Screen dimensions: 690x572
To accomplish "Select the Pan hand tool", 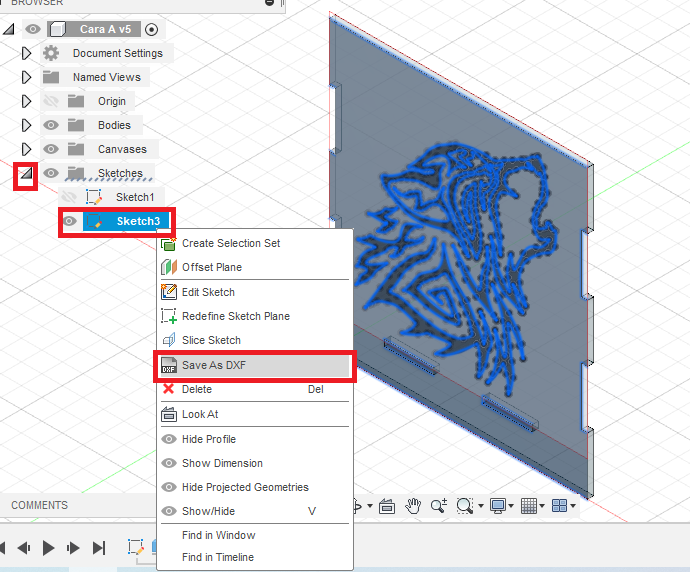I will point(413,506).
